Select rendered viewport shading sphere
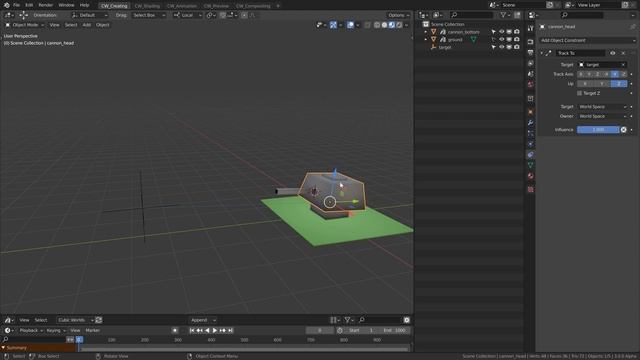Viewport: 640px width, 360px height. click(399, 25)
